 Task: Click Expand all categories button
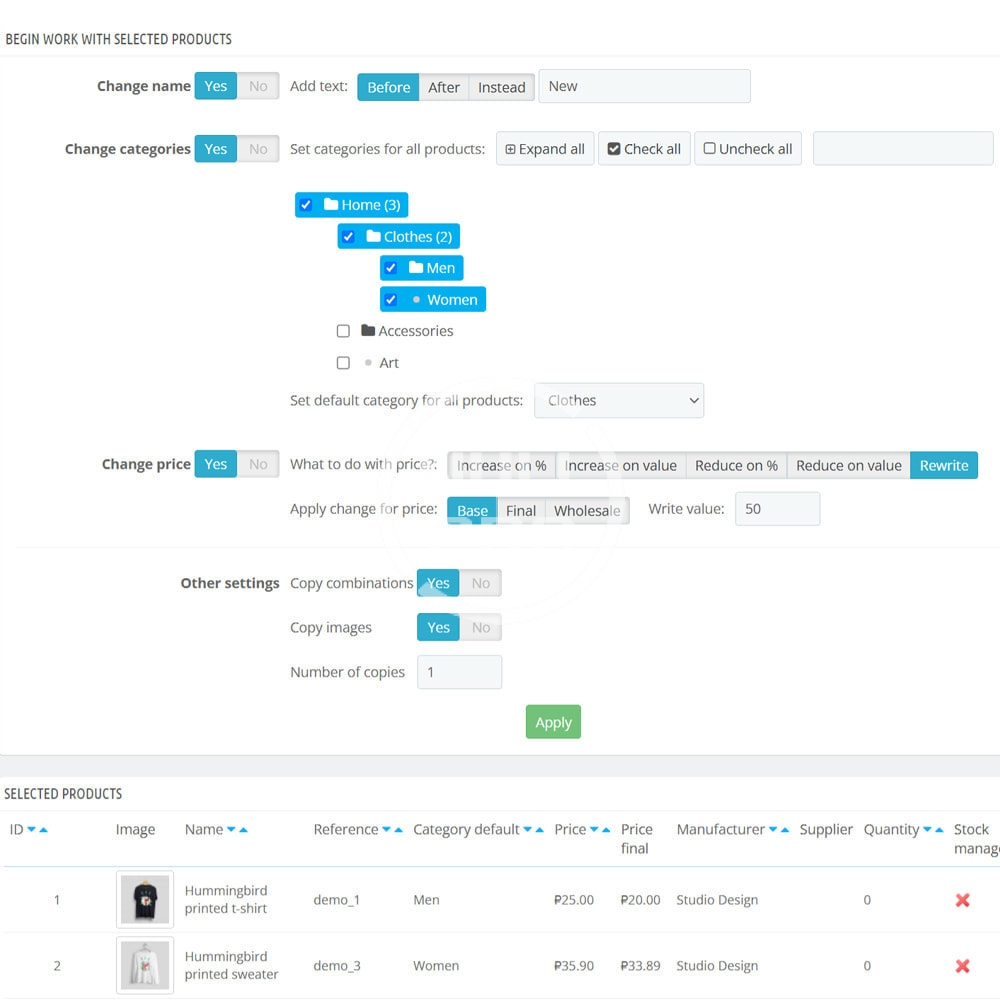point(545,149)
